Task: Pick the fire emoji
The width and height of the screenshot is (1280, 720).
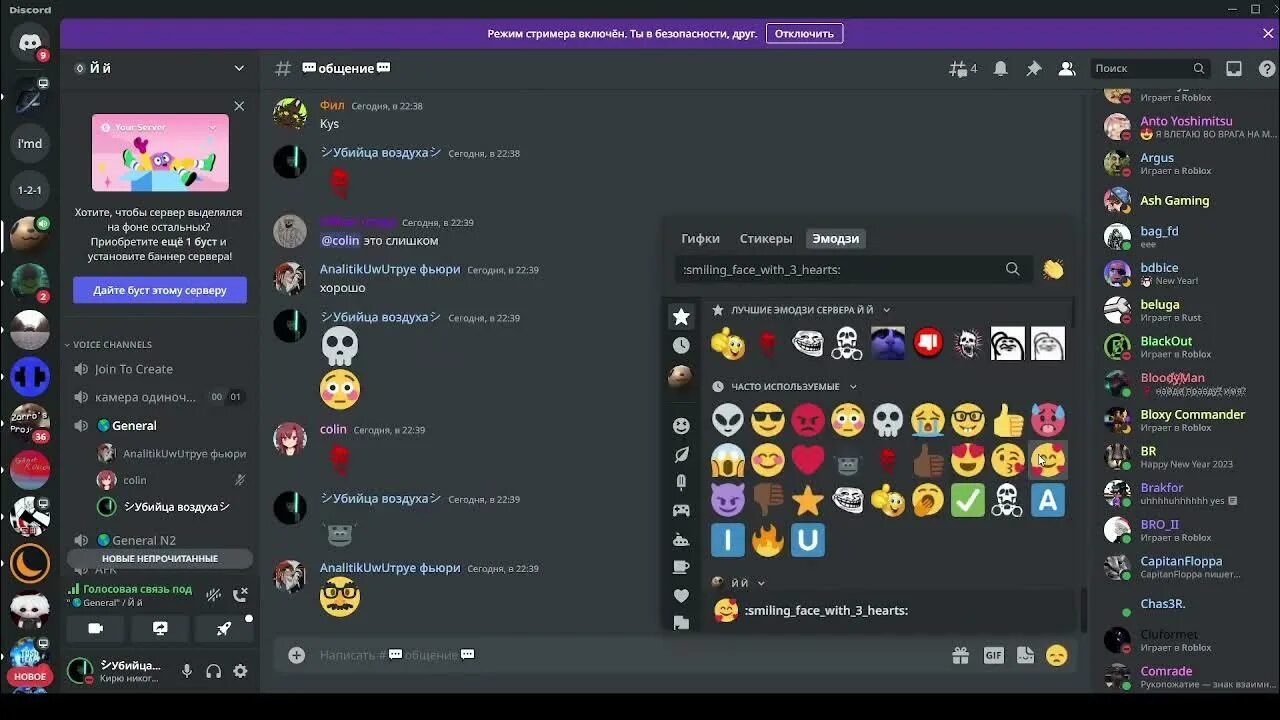Action: tap(768, 540)
